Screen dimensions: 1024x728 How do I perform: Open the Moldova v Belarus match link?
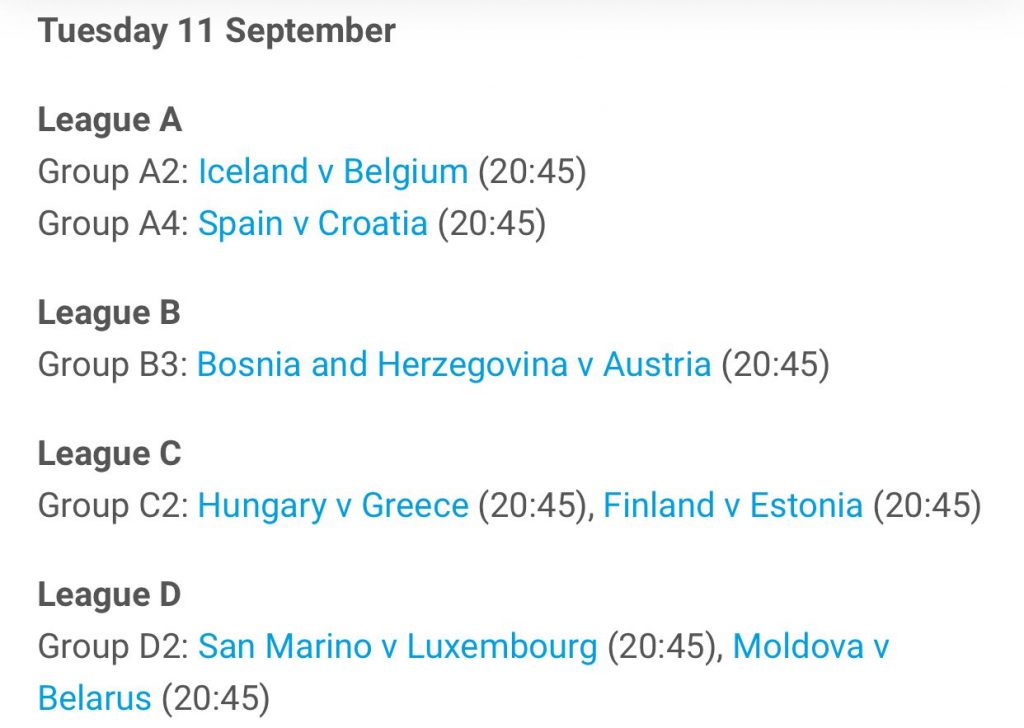(x=810, y=646)
